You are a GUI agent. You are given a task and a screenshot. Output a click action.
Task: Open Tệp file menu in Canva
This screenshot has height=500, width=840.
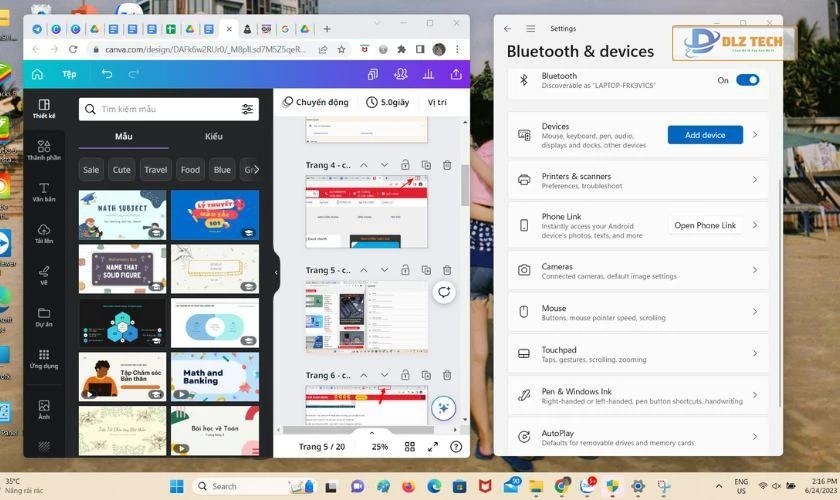69,74
